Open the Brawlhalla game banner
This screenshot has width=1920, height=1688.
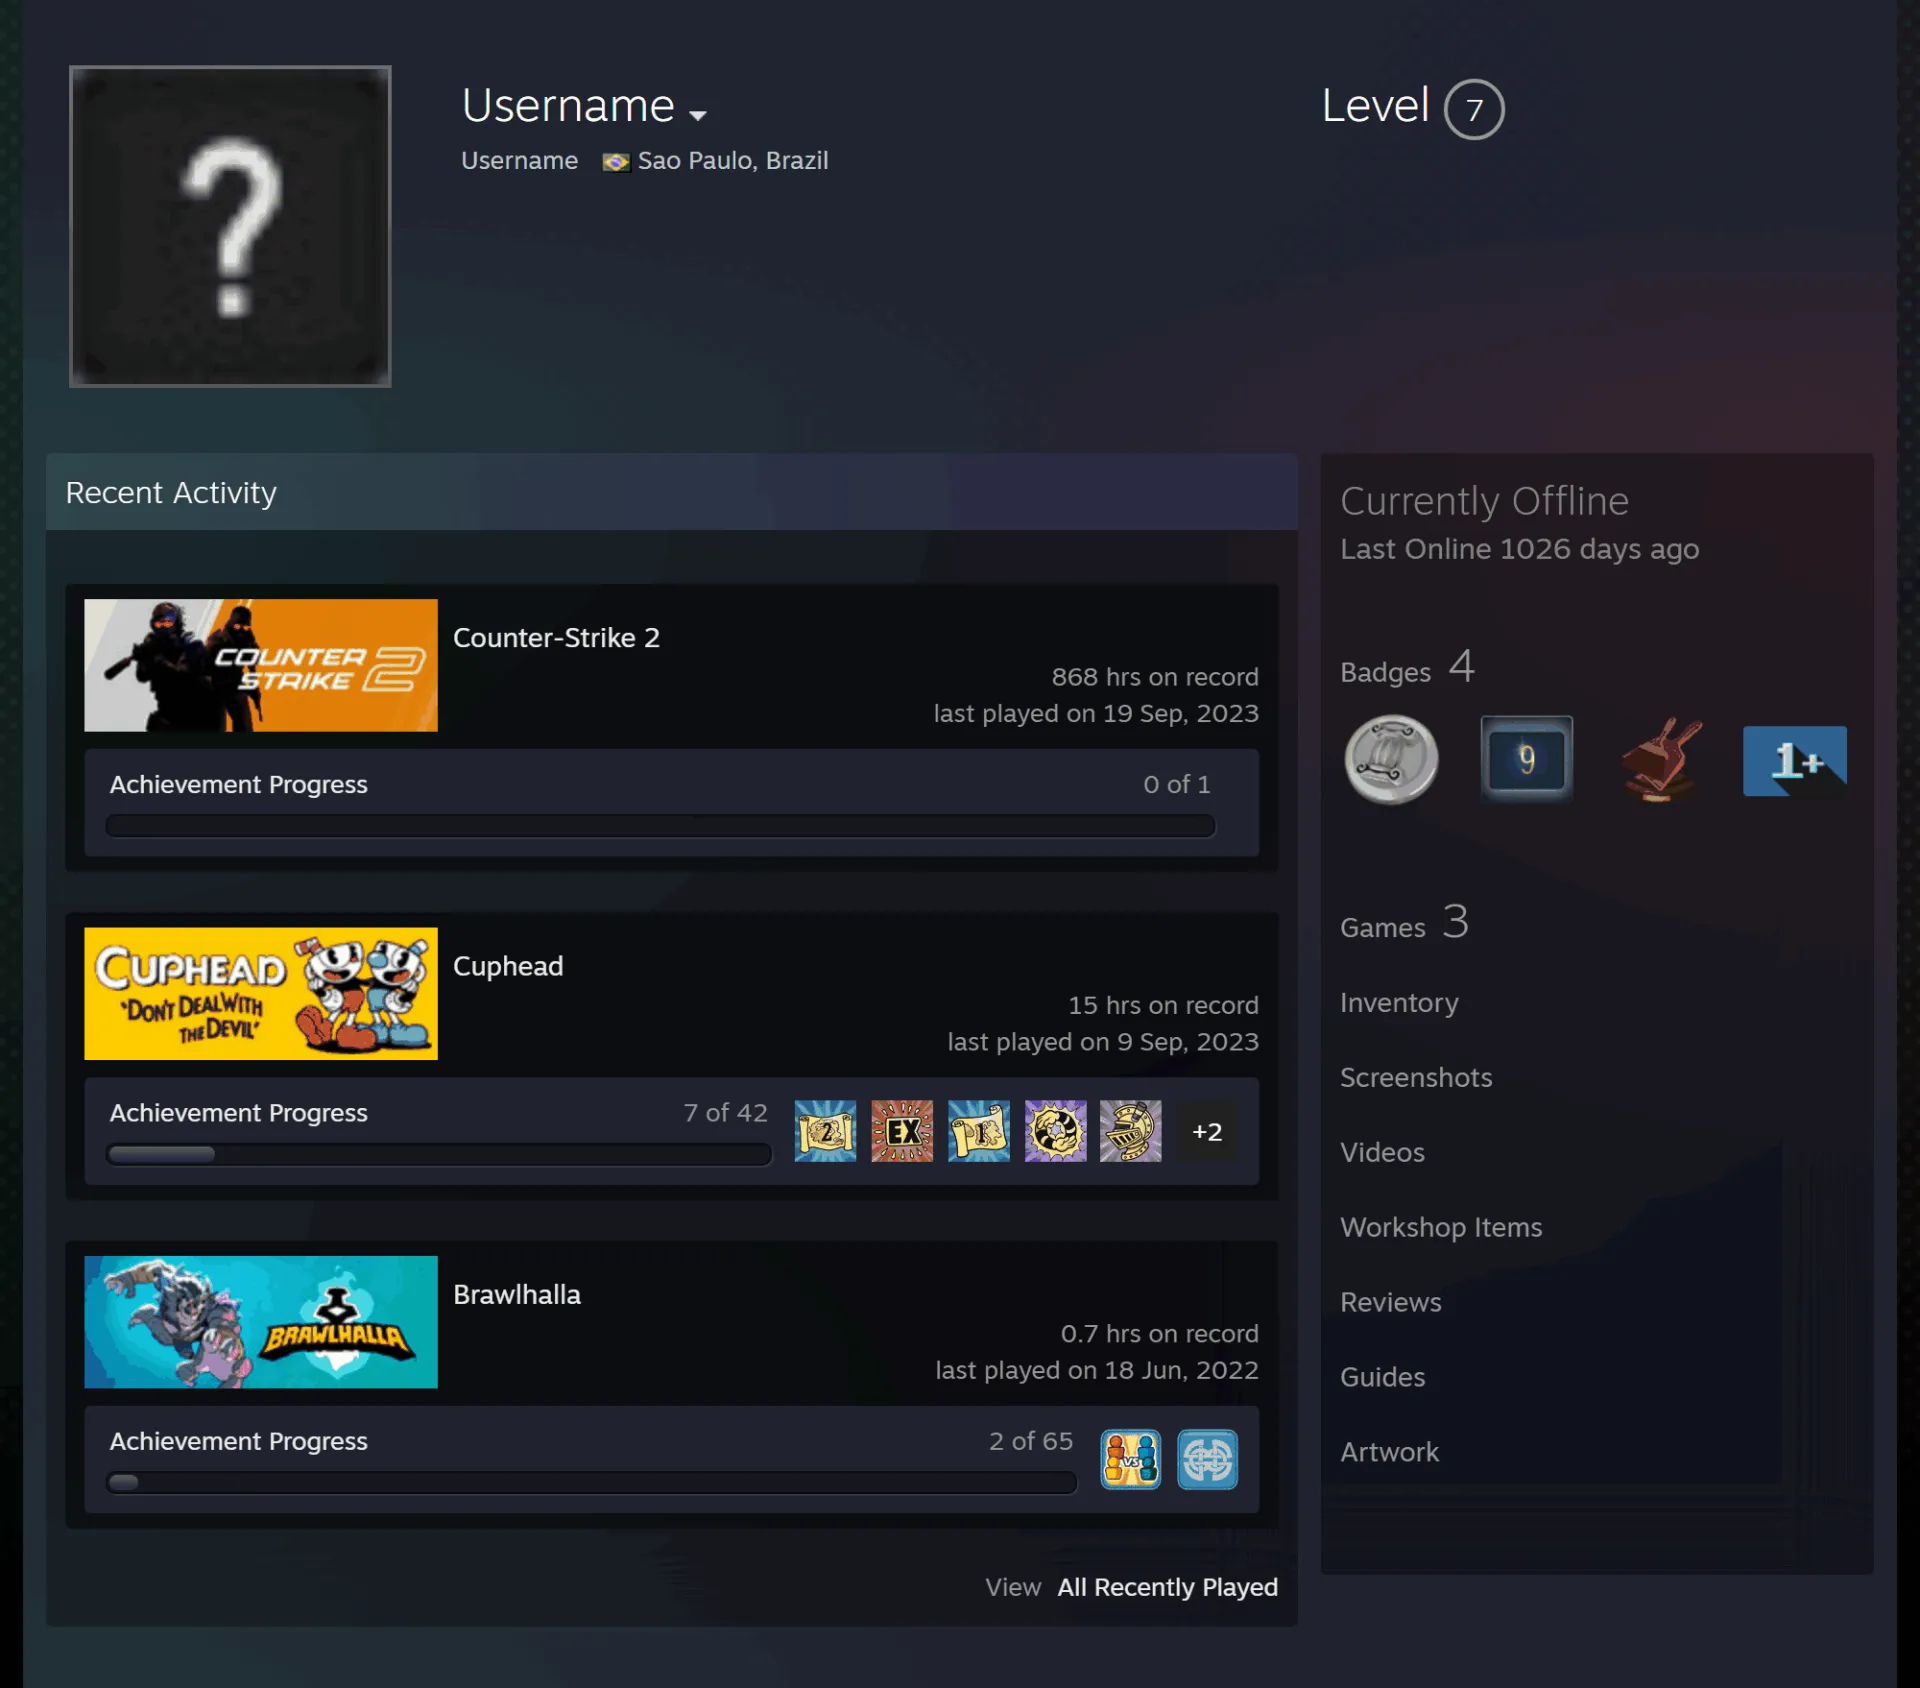[x=261, y=1321]
